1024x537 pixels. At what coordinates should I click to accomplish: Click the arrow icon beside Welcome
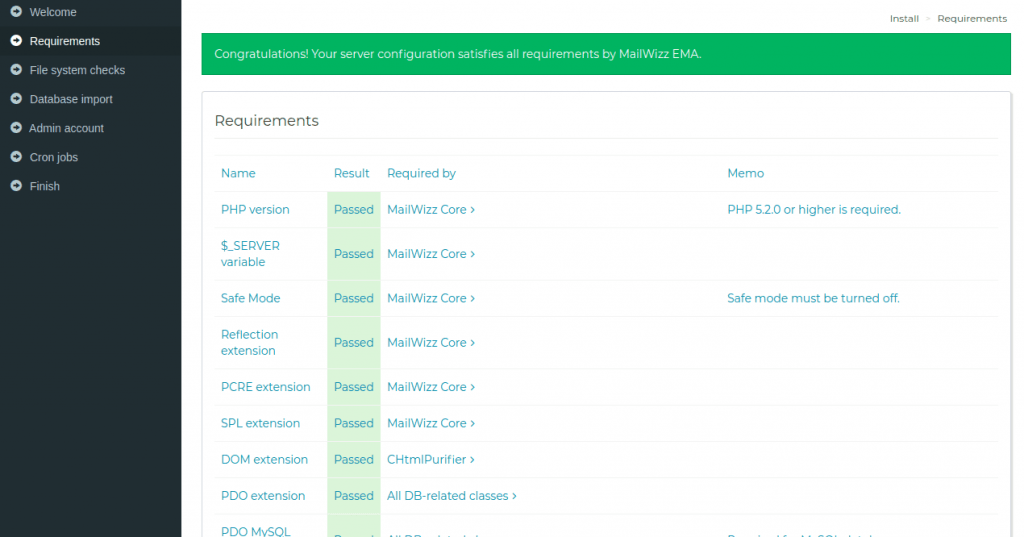pyautogui.click(x=16, y=11)
